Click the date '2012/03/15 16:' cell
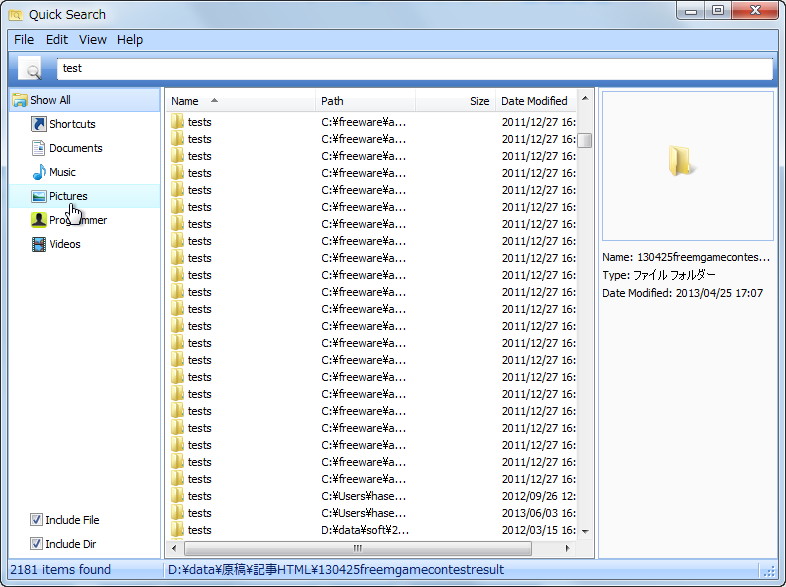 click(539, 530)
